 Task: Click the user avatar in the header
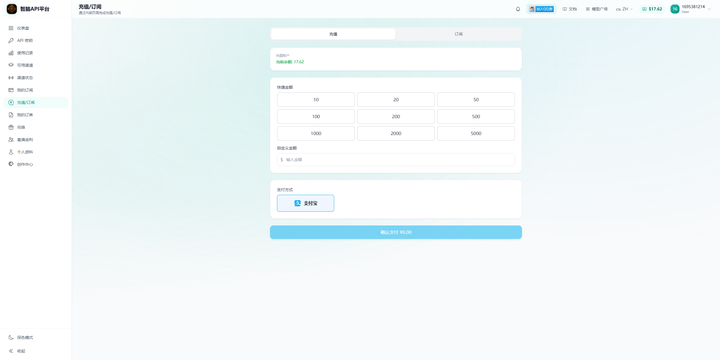point(675,9)
